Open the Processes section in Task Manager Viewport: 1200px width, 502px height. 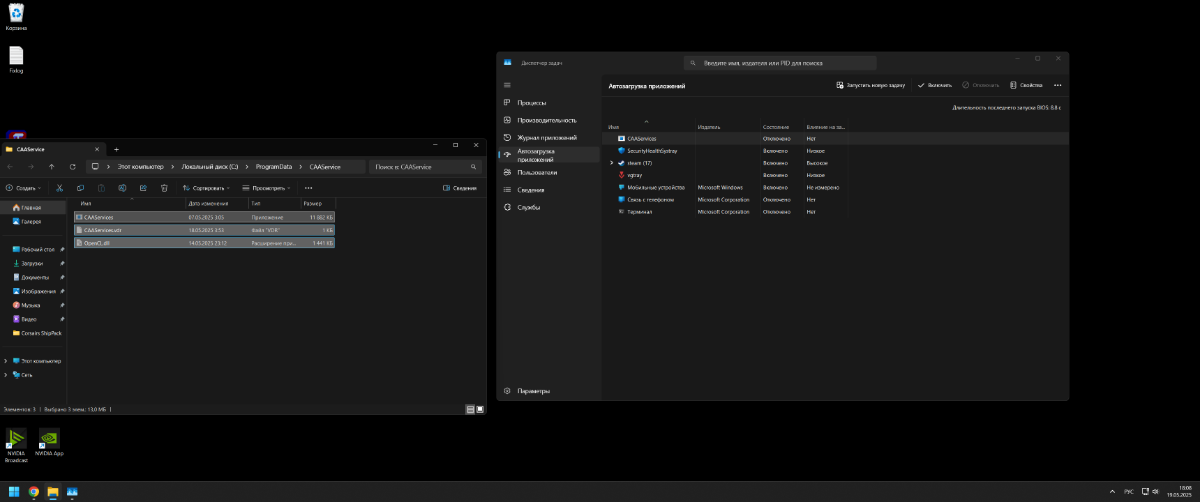(x=531, y=102)
